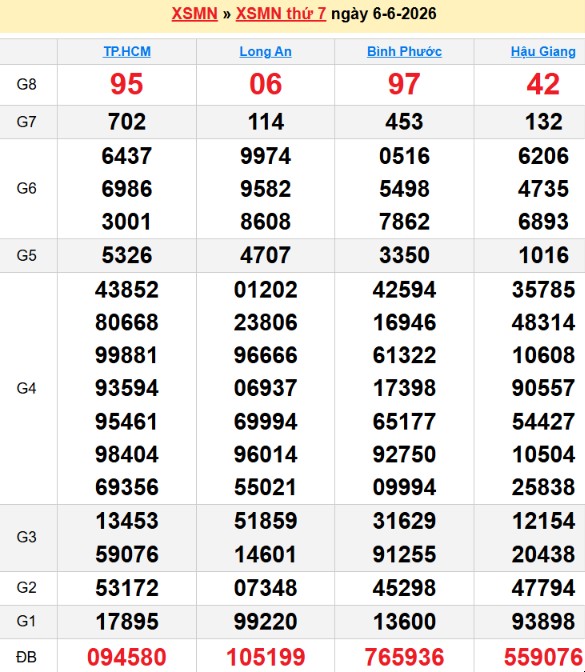Image resolution: width=585 pixels, height=672 pixels.
Task: Select the ĐB row label
Action: 27,657
